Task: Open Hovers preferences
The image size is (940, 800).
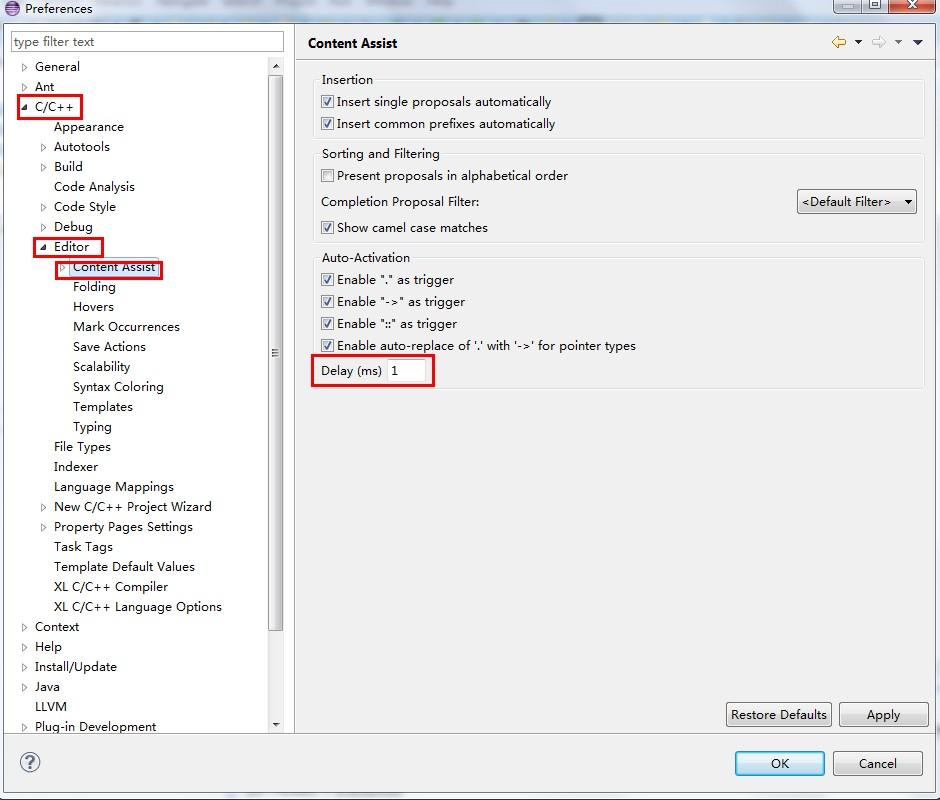Action: pos(93,306)
